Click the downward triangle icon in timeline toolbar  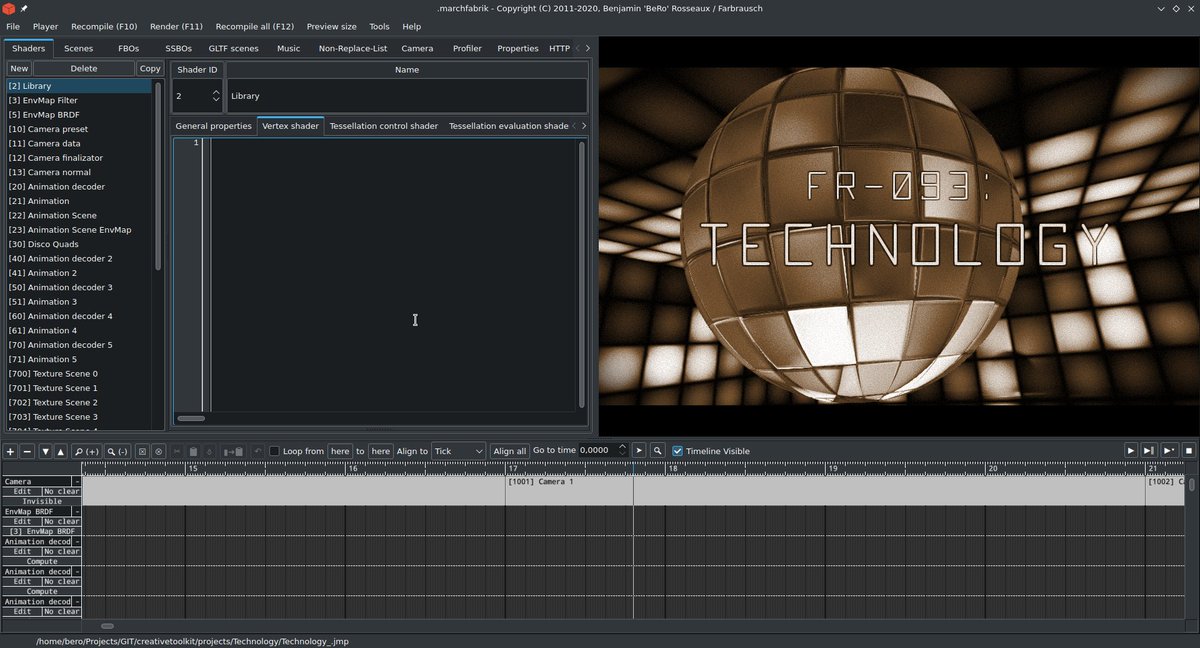tap(44, 451)
